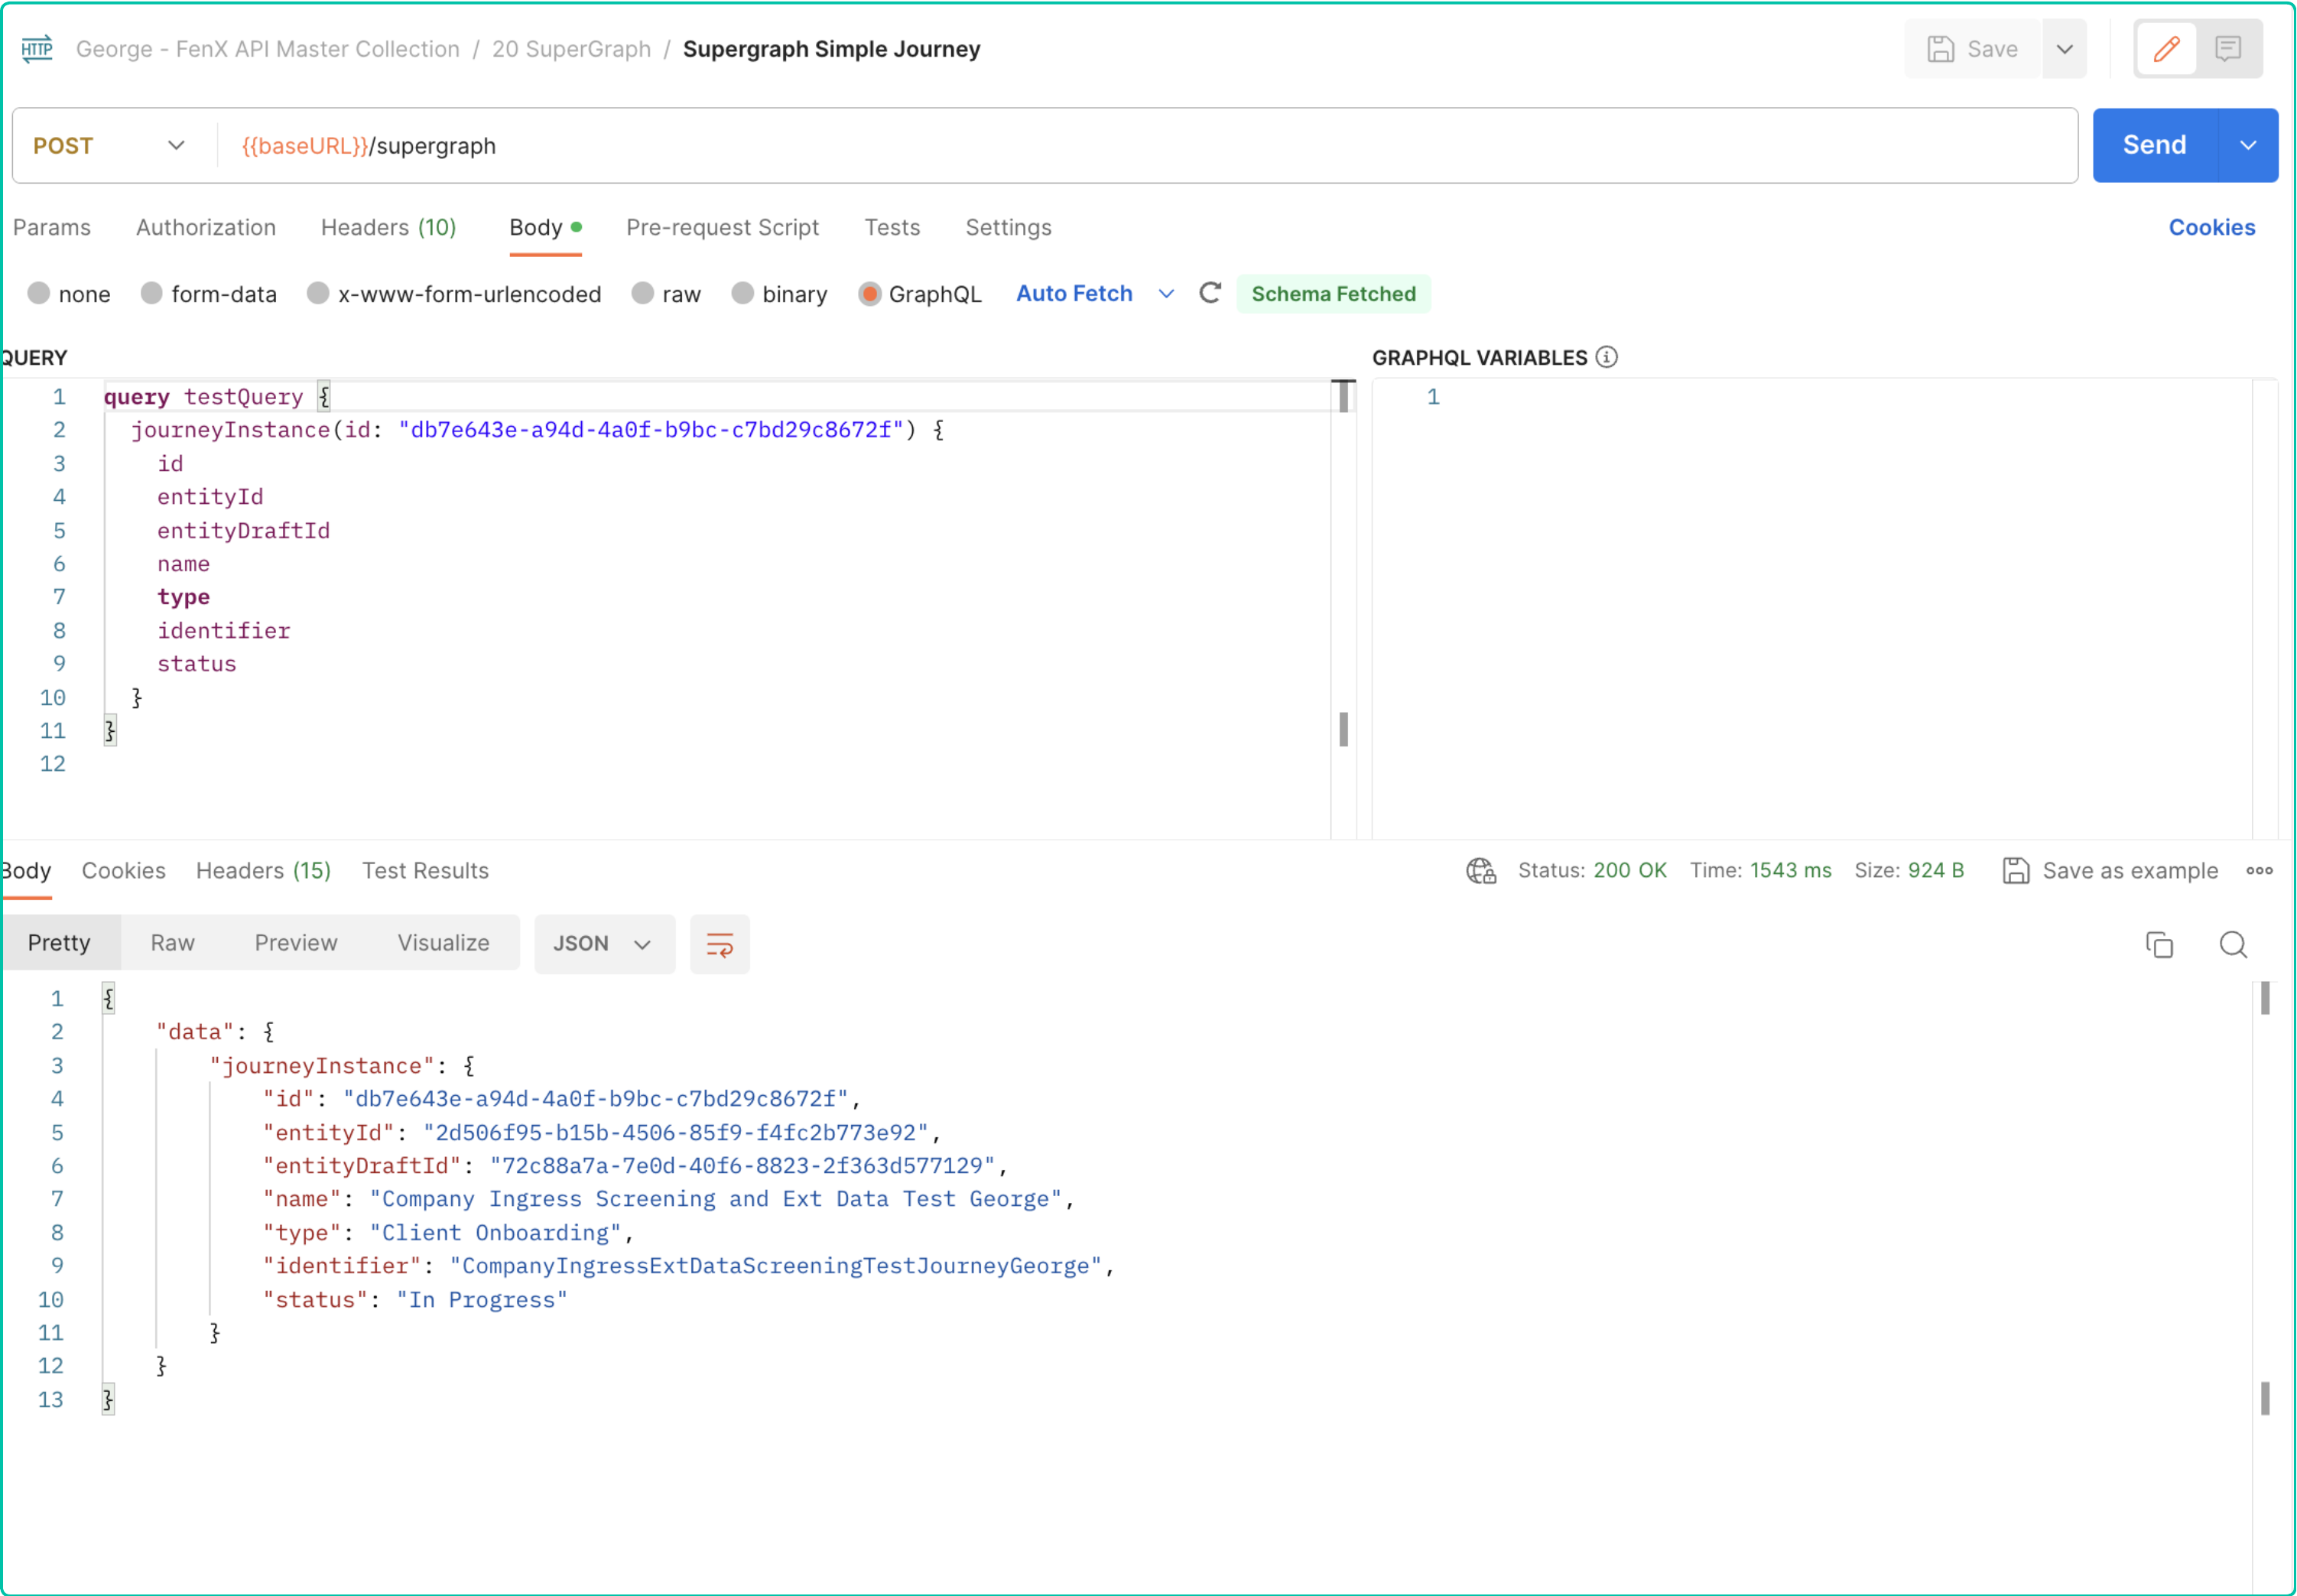Click the pencil edit icon
2297x1596 pixels.
tap(2166, 48)
